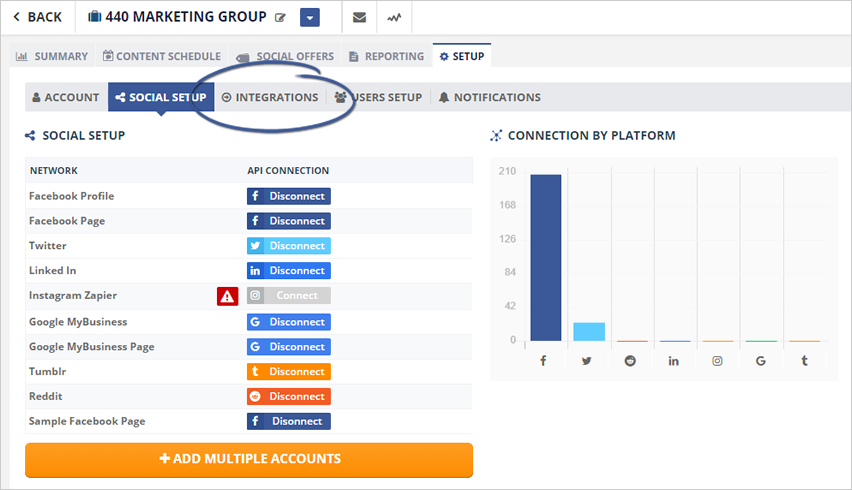Click the envelope mail icon in header
The width and height of the screenshot is (852, 490).
359,17
